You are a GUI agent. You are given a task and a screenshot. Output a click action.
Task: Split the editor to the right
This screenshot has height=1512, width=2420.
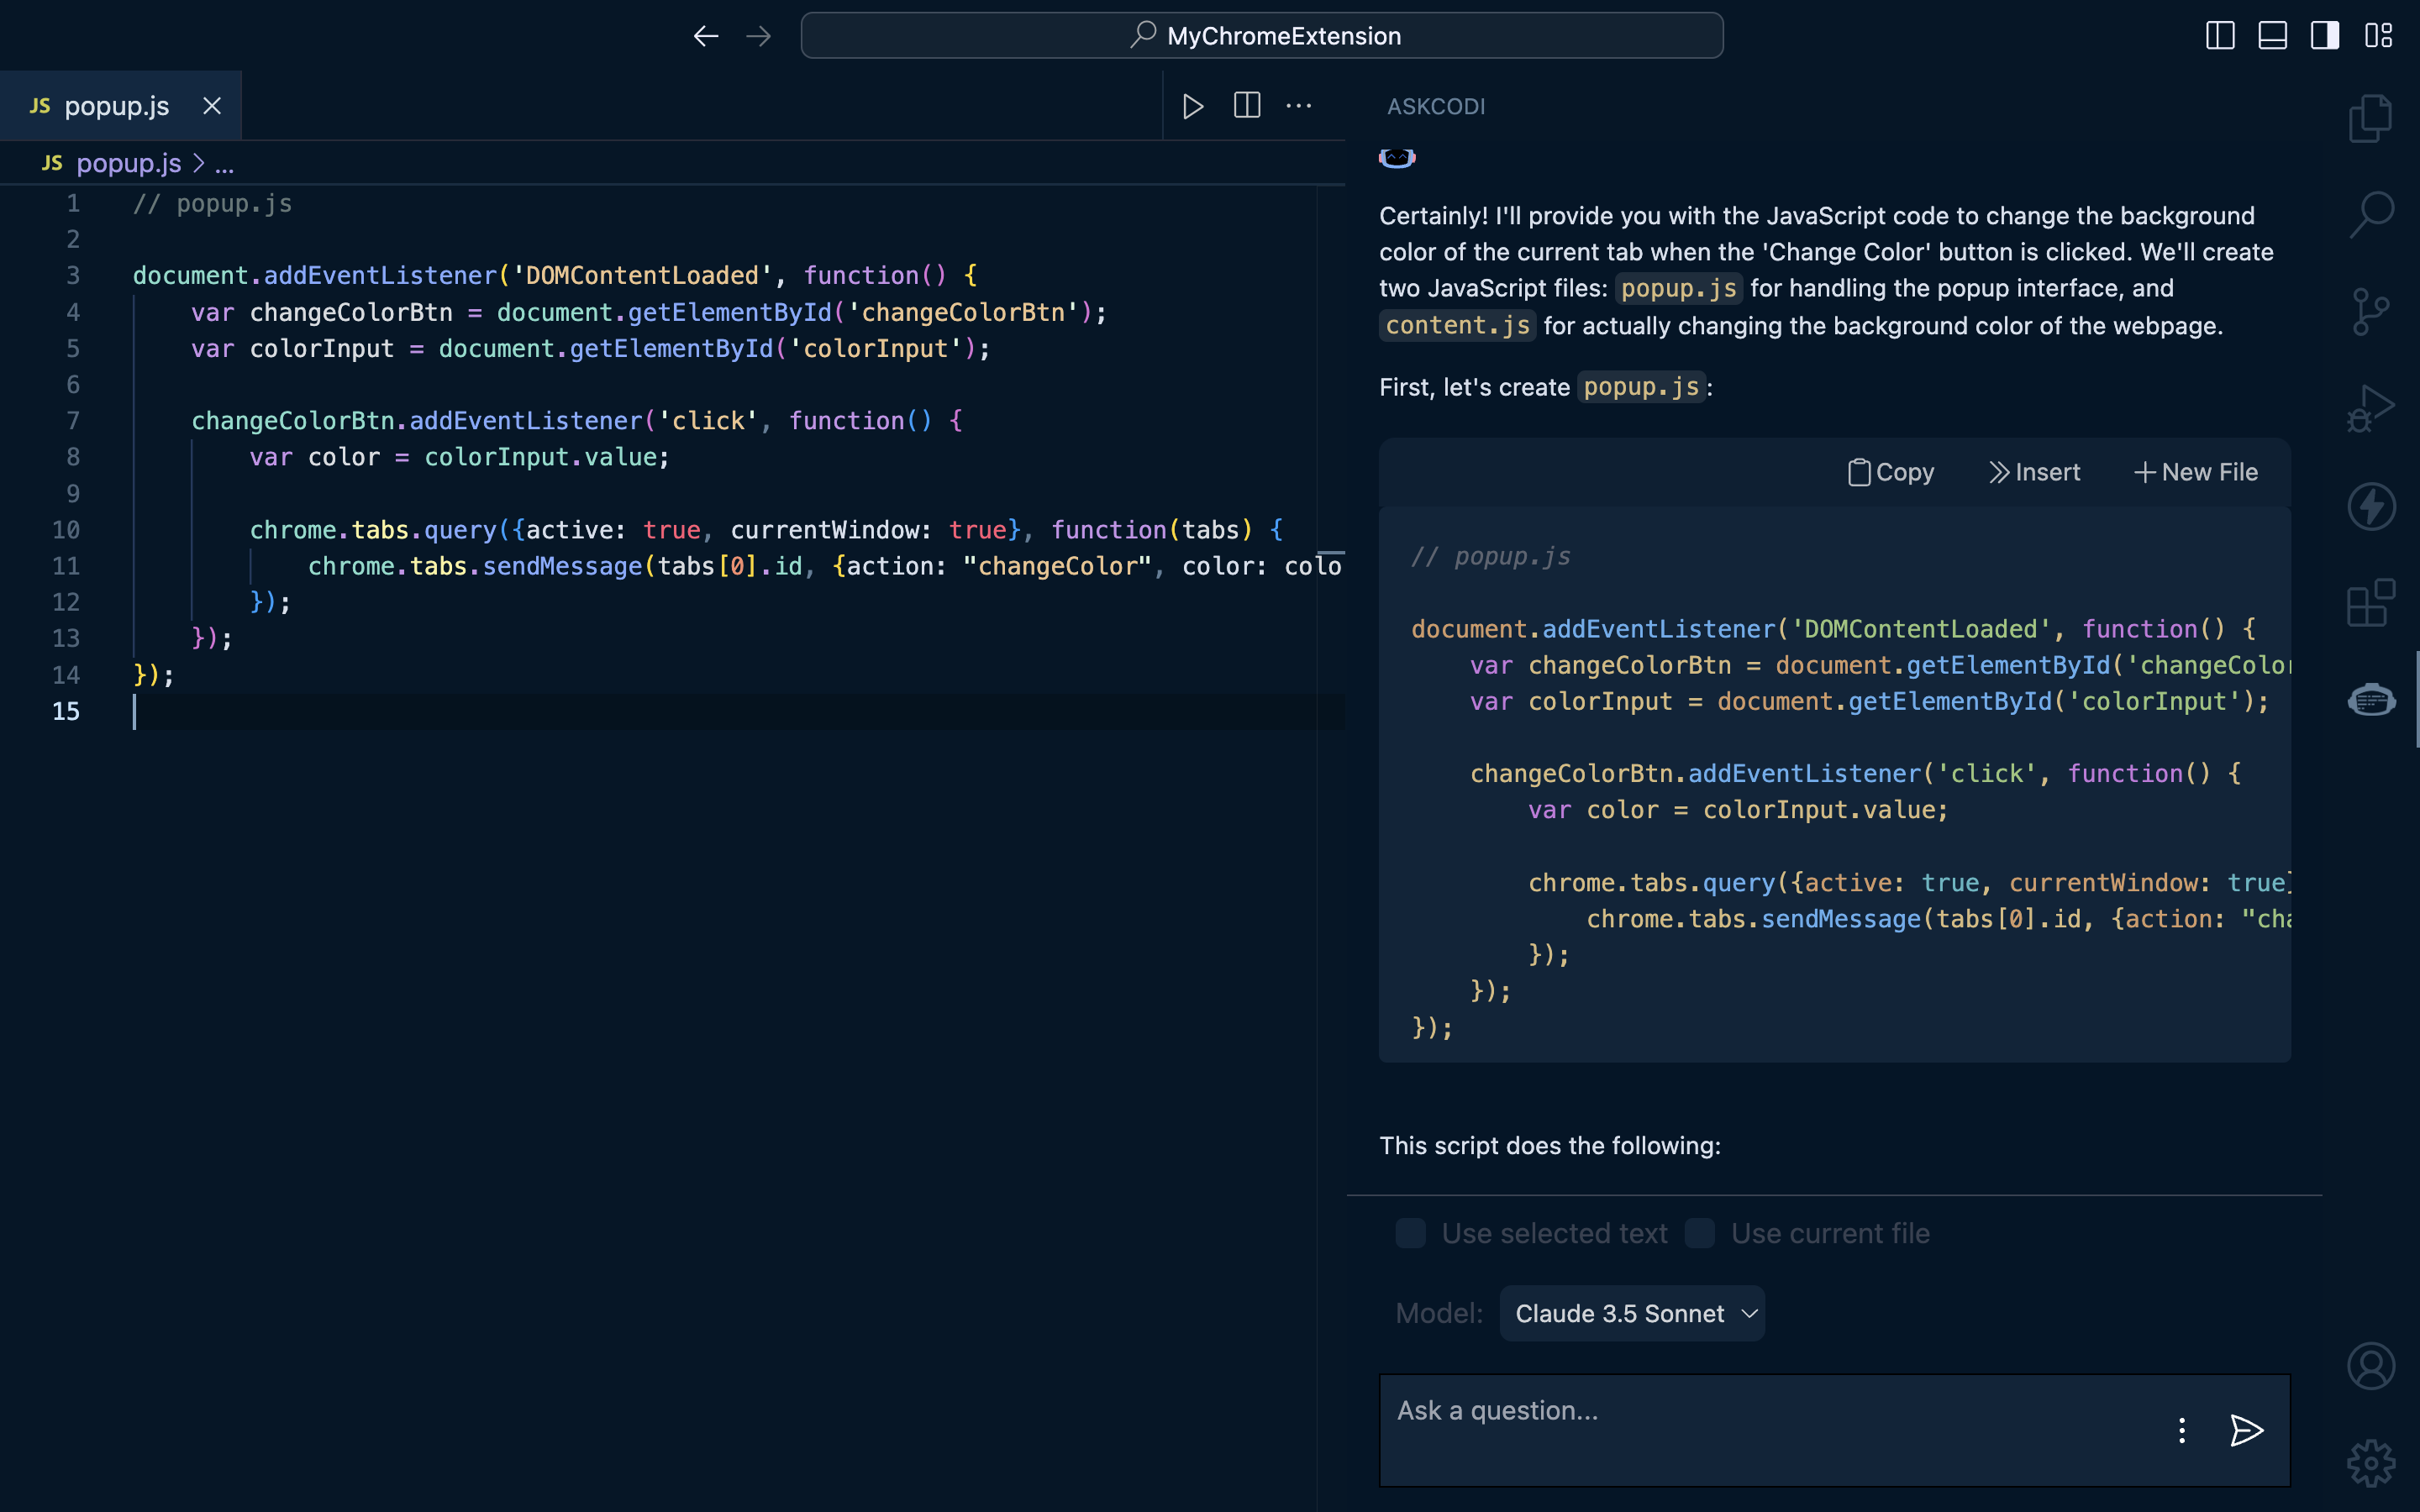[1247, 106]
